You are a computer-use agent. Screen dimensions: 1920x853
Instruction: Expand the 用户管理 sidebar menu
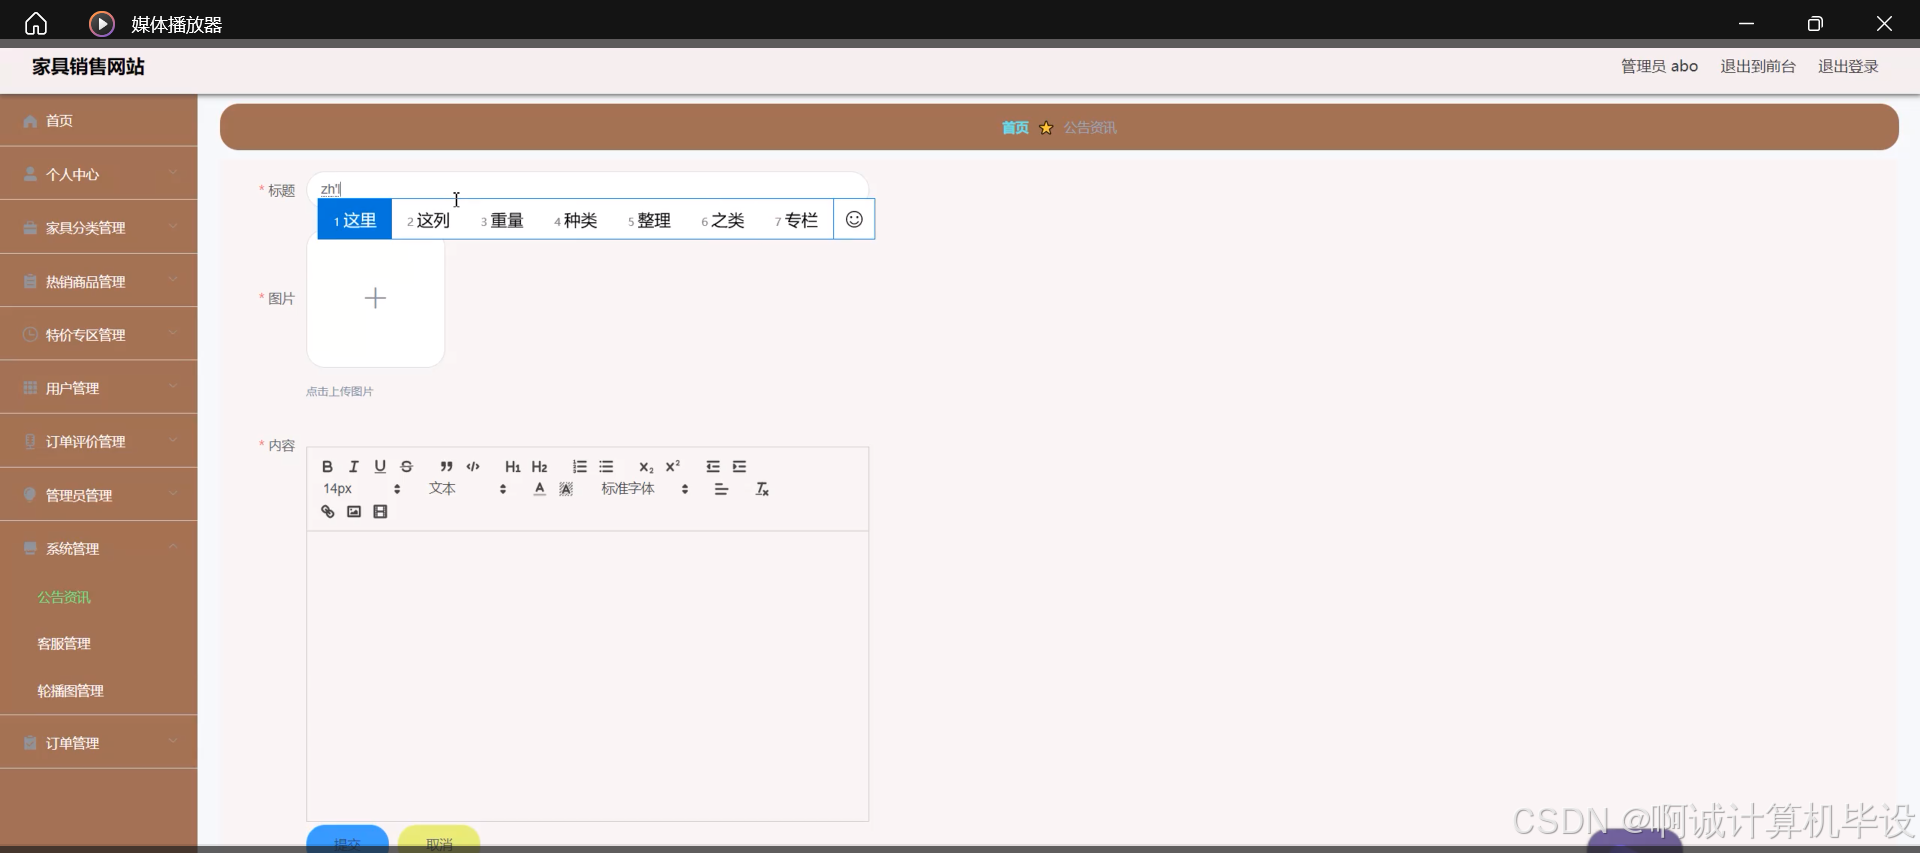pyautogui.click(x=98, y=388)
